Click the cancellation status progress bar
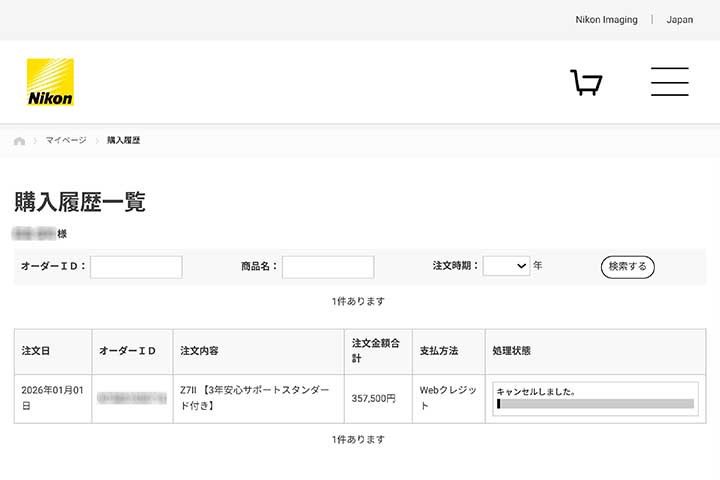 point(595,404)
